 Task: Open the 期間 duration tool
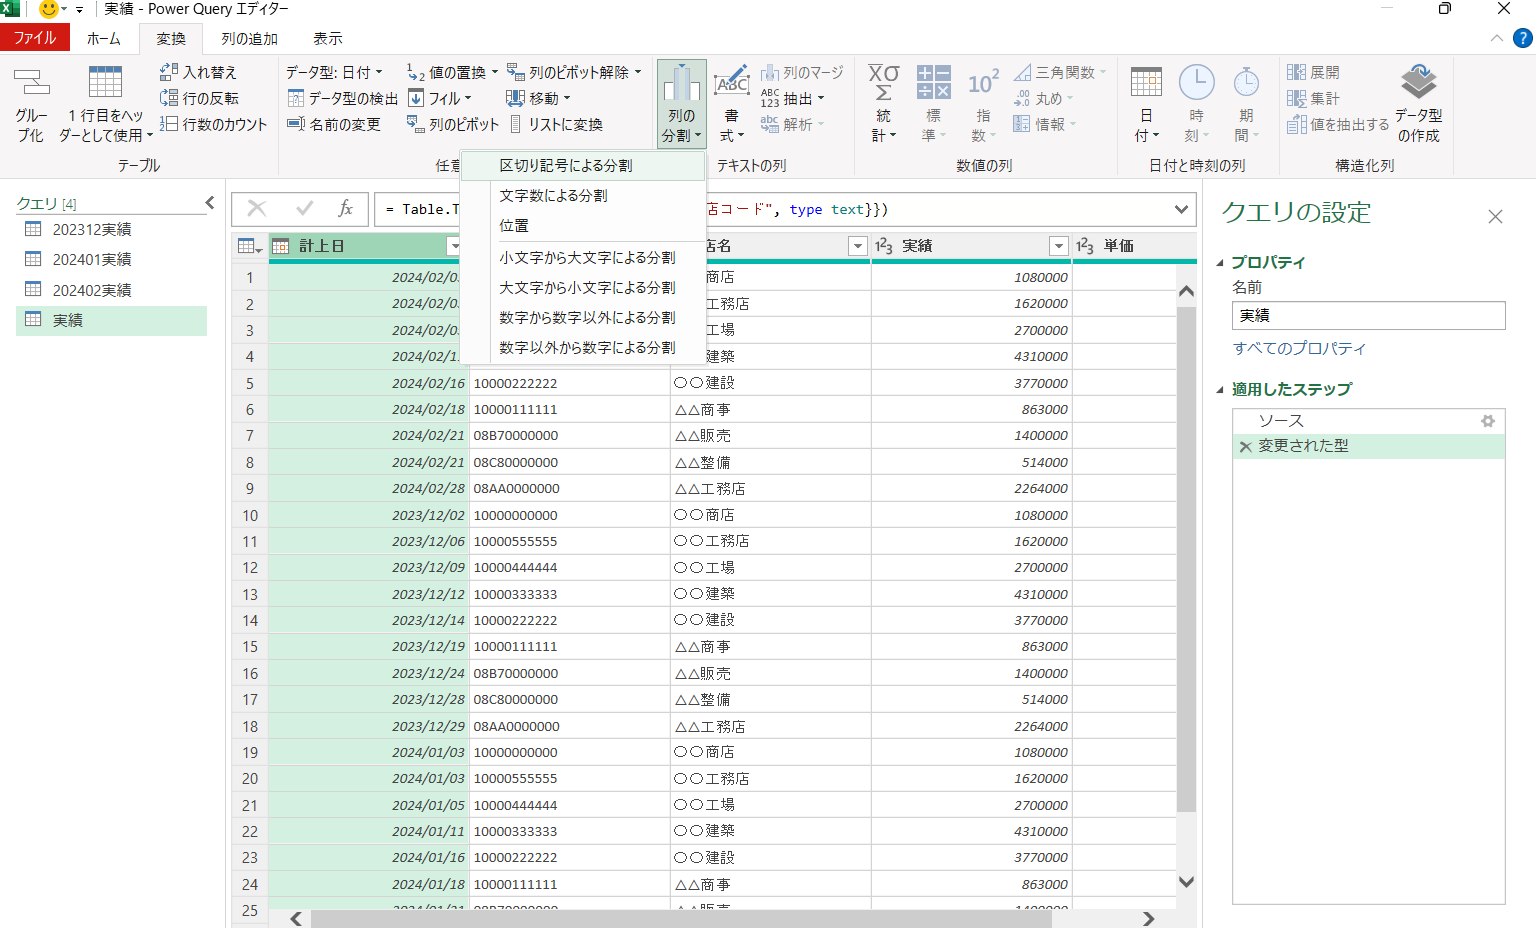(x=1246, y=105)
